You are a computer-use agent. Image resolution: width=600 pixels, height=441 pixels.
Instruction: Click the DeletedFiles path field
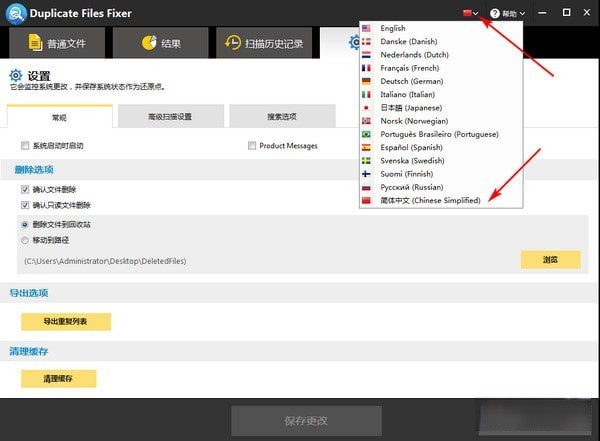pyautogui.click(x=105, y=261)
